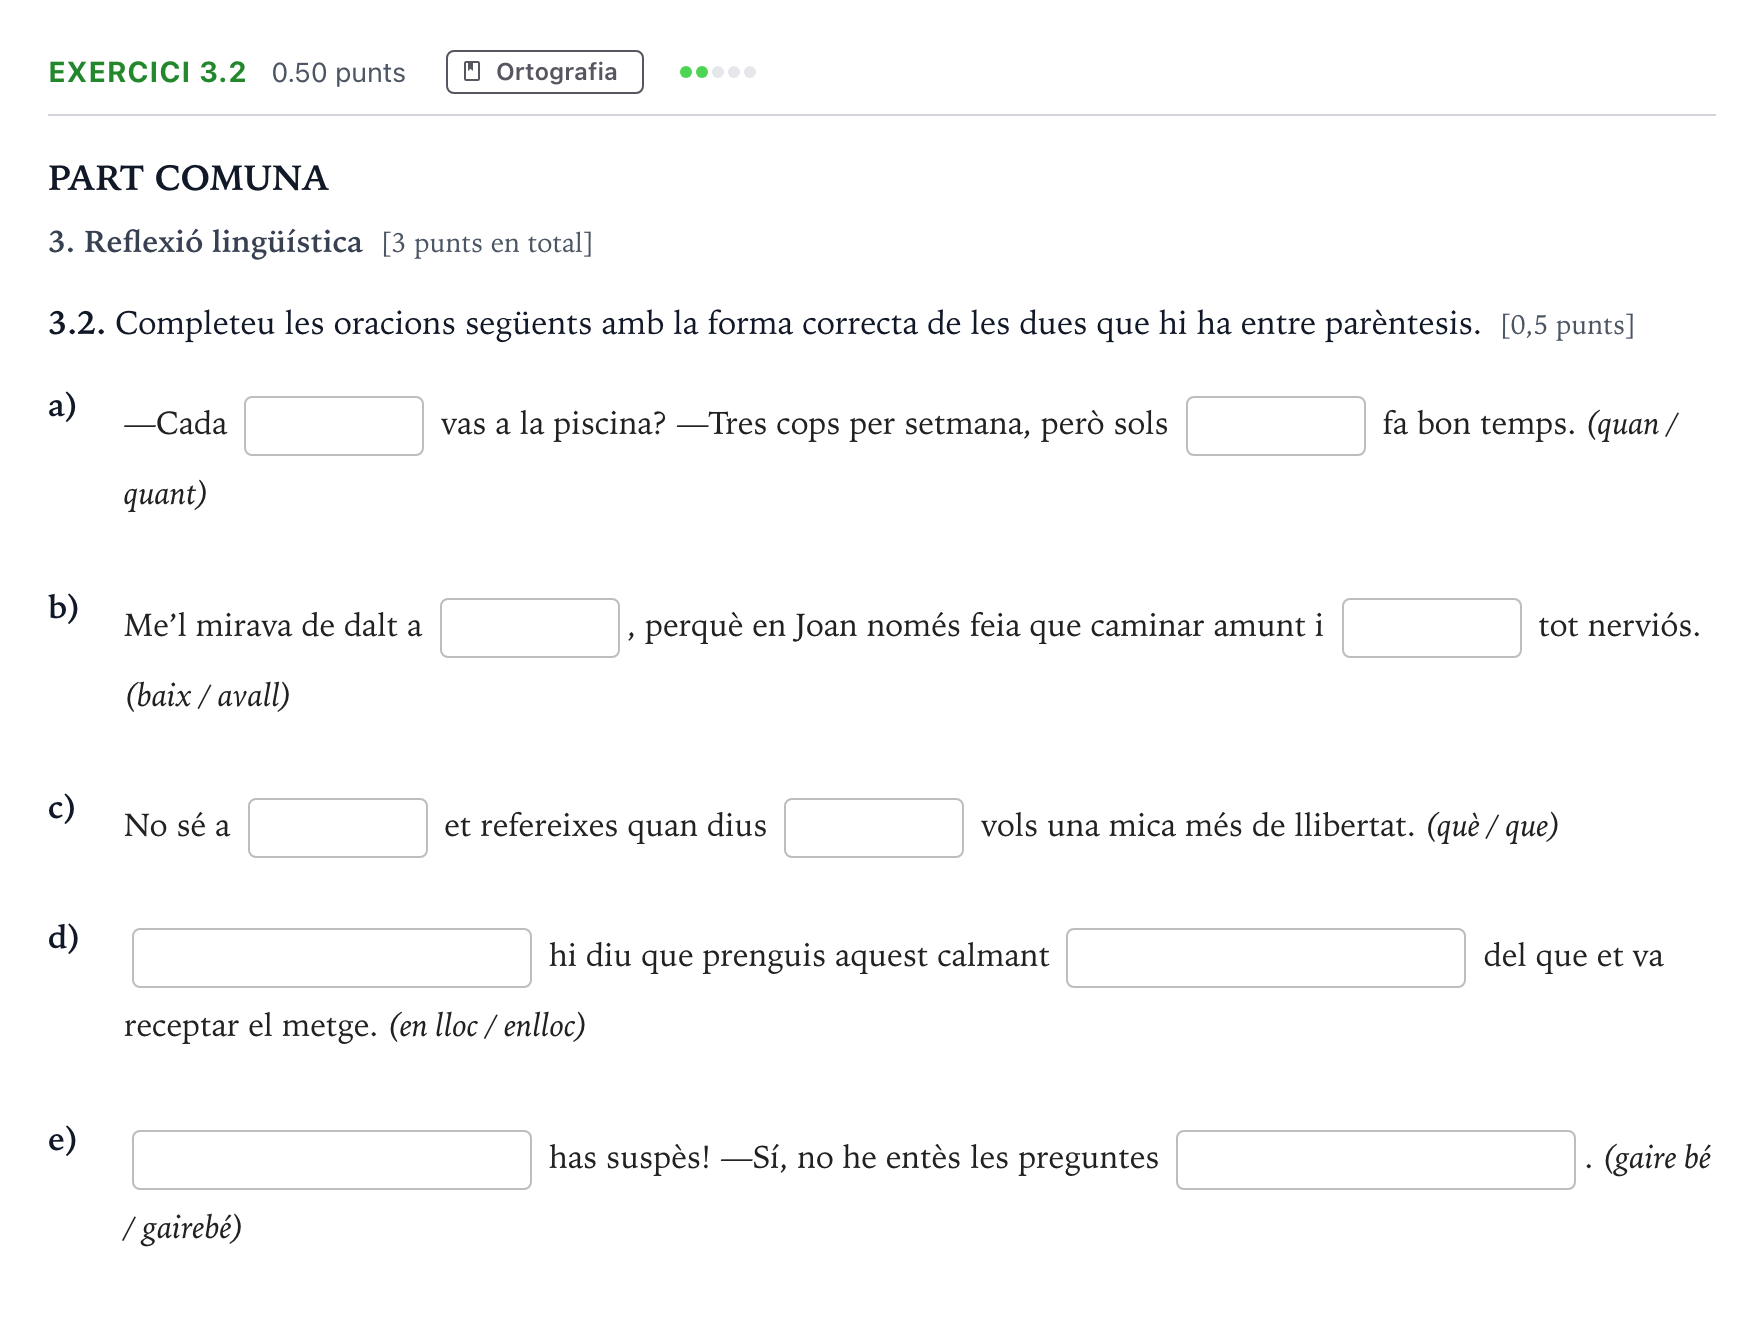Click the "(baix / avall)" options hint

click(208, 696)
